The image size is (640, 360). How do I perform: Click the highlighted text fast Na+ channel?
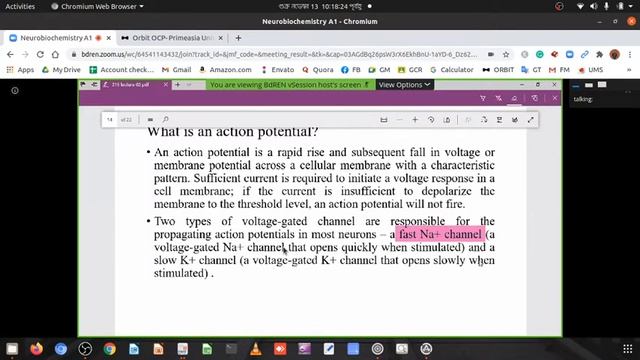tap(440, 234)
